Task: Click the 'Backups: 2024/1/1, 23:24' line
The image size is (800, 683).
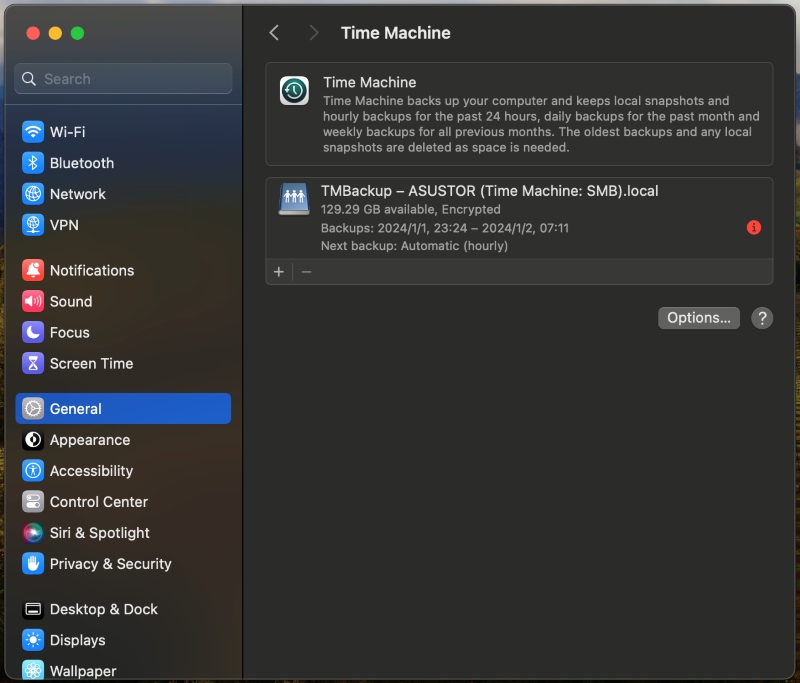Action: pyautogui.click(x=444, y=227)
